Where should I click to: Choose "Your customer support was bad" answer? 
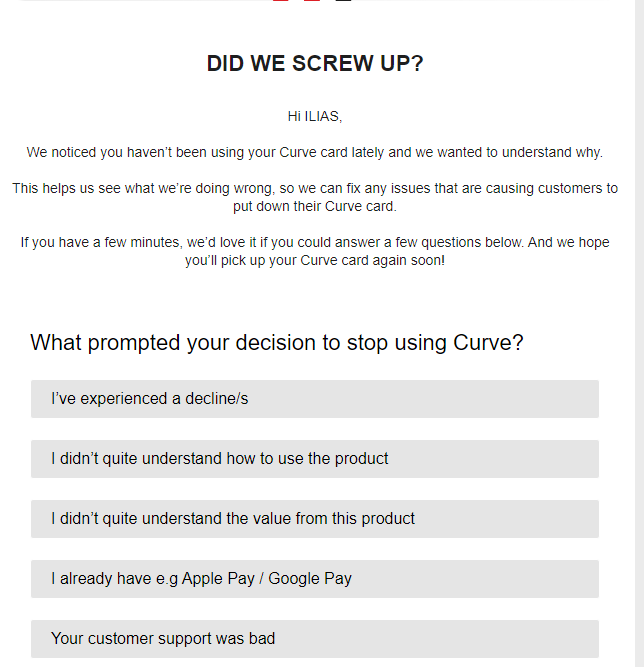(x=315, y=639)
